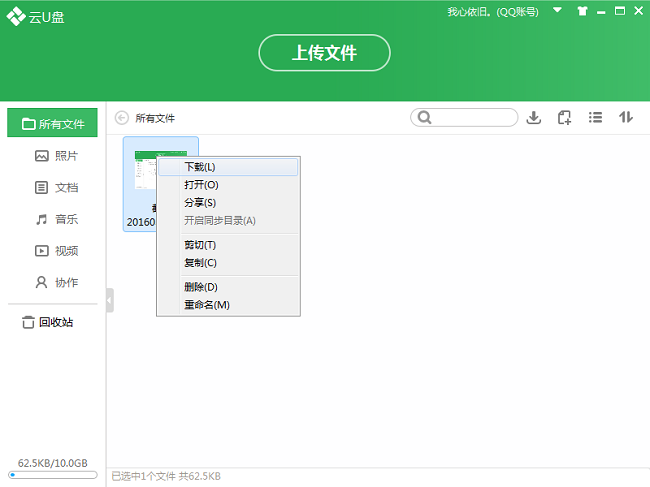Open the 回收站 recycle bin

click(x=47, y=322)
